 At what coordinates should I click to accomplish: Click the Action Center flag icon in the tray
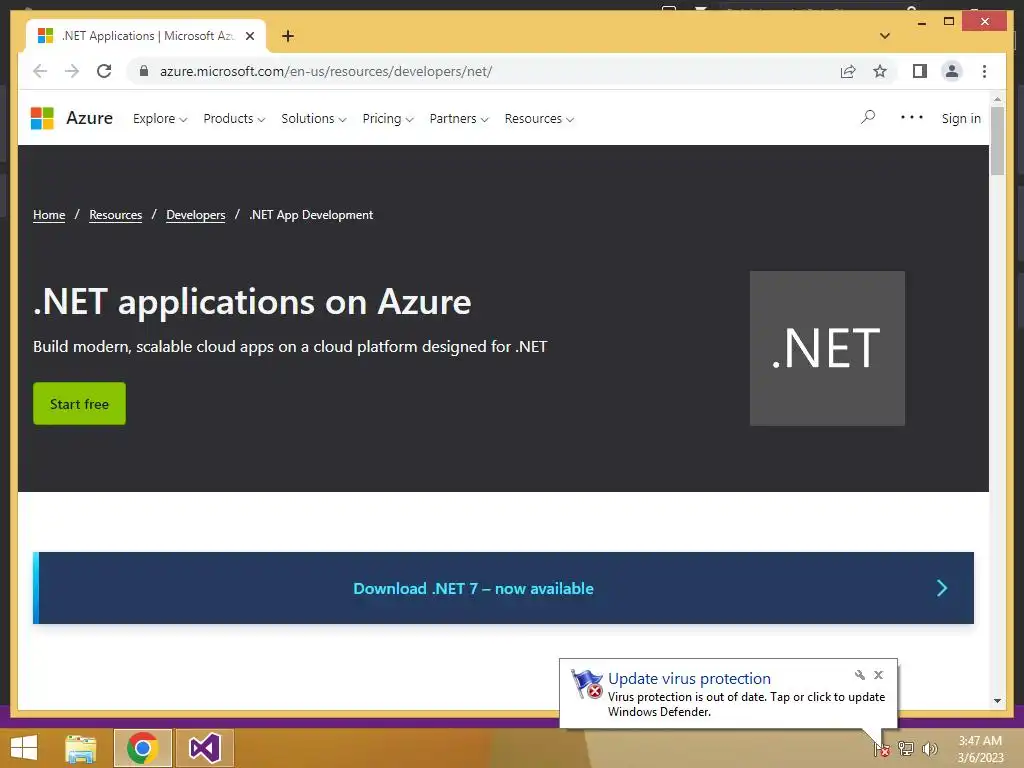coord(882,748)
